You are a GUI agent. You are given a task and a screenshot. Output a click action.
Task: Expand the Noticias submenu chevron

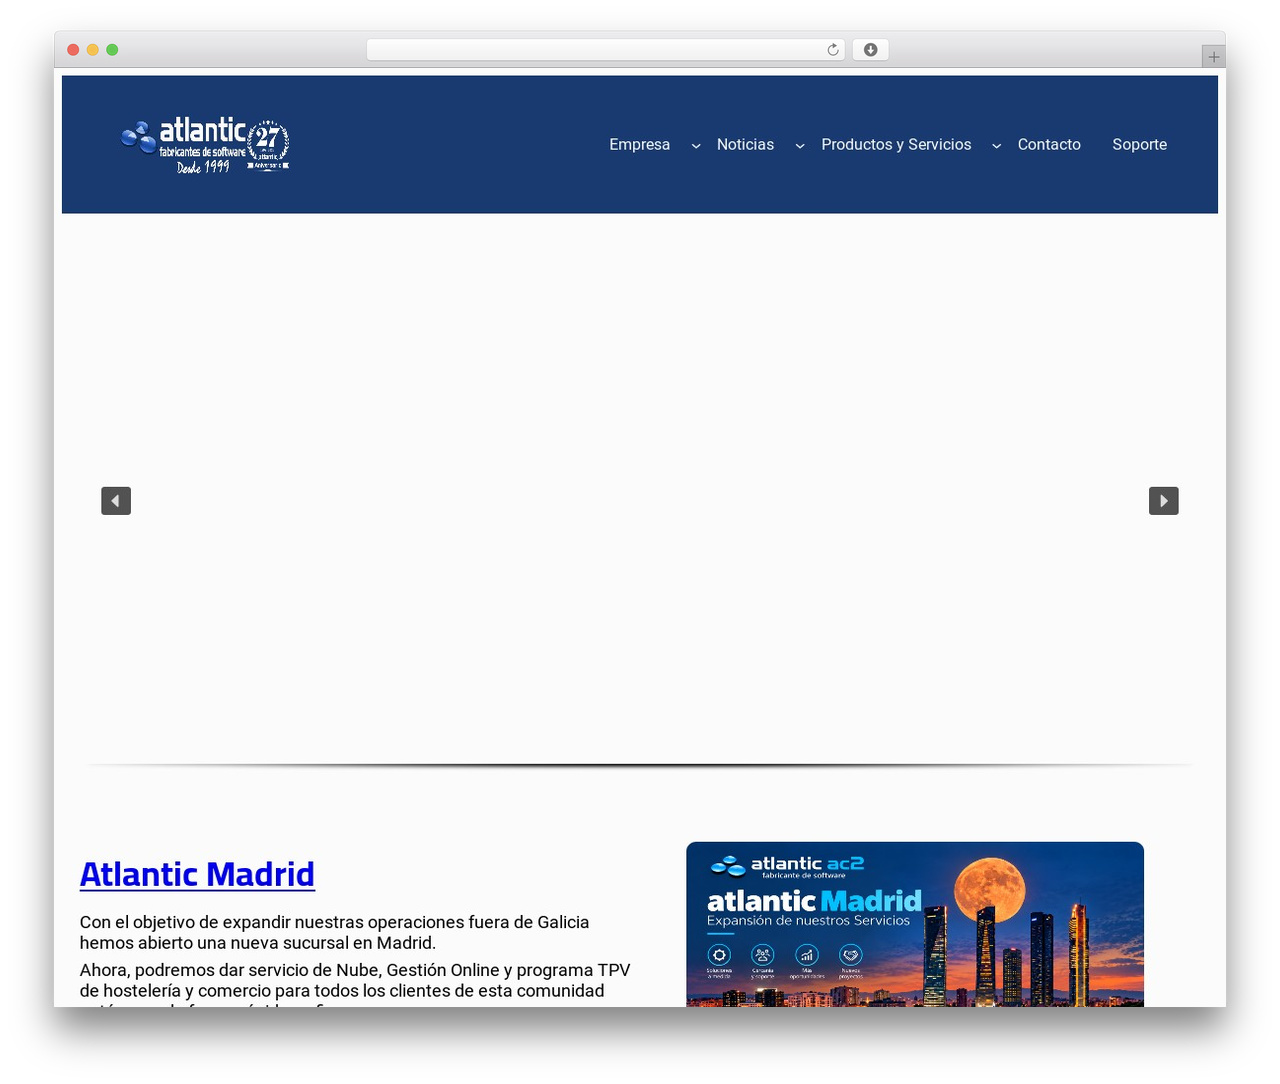click(800, 146)
